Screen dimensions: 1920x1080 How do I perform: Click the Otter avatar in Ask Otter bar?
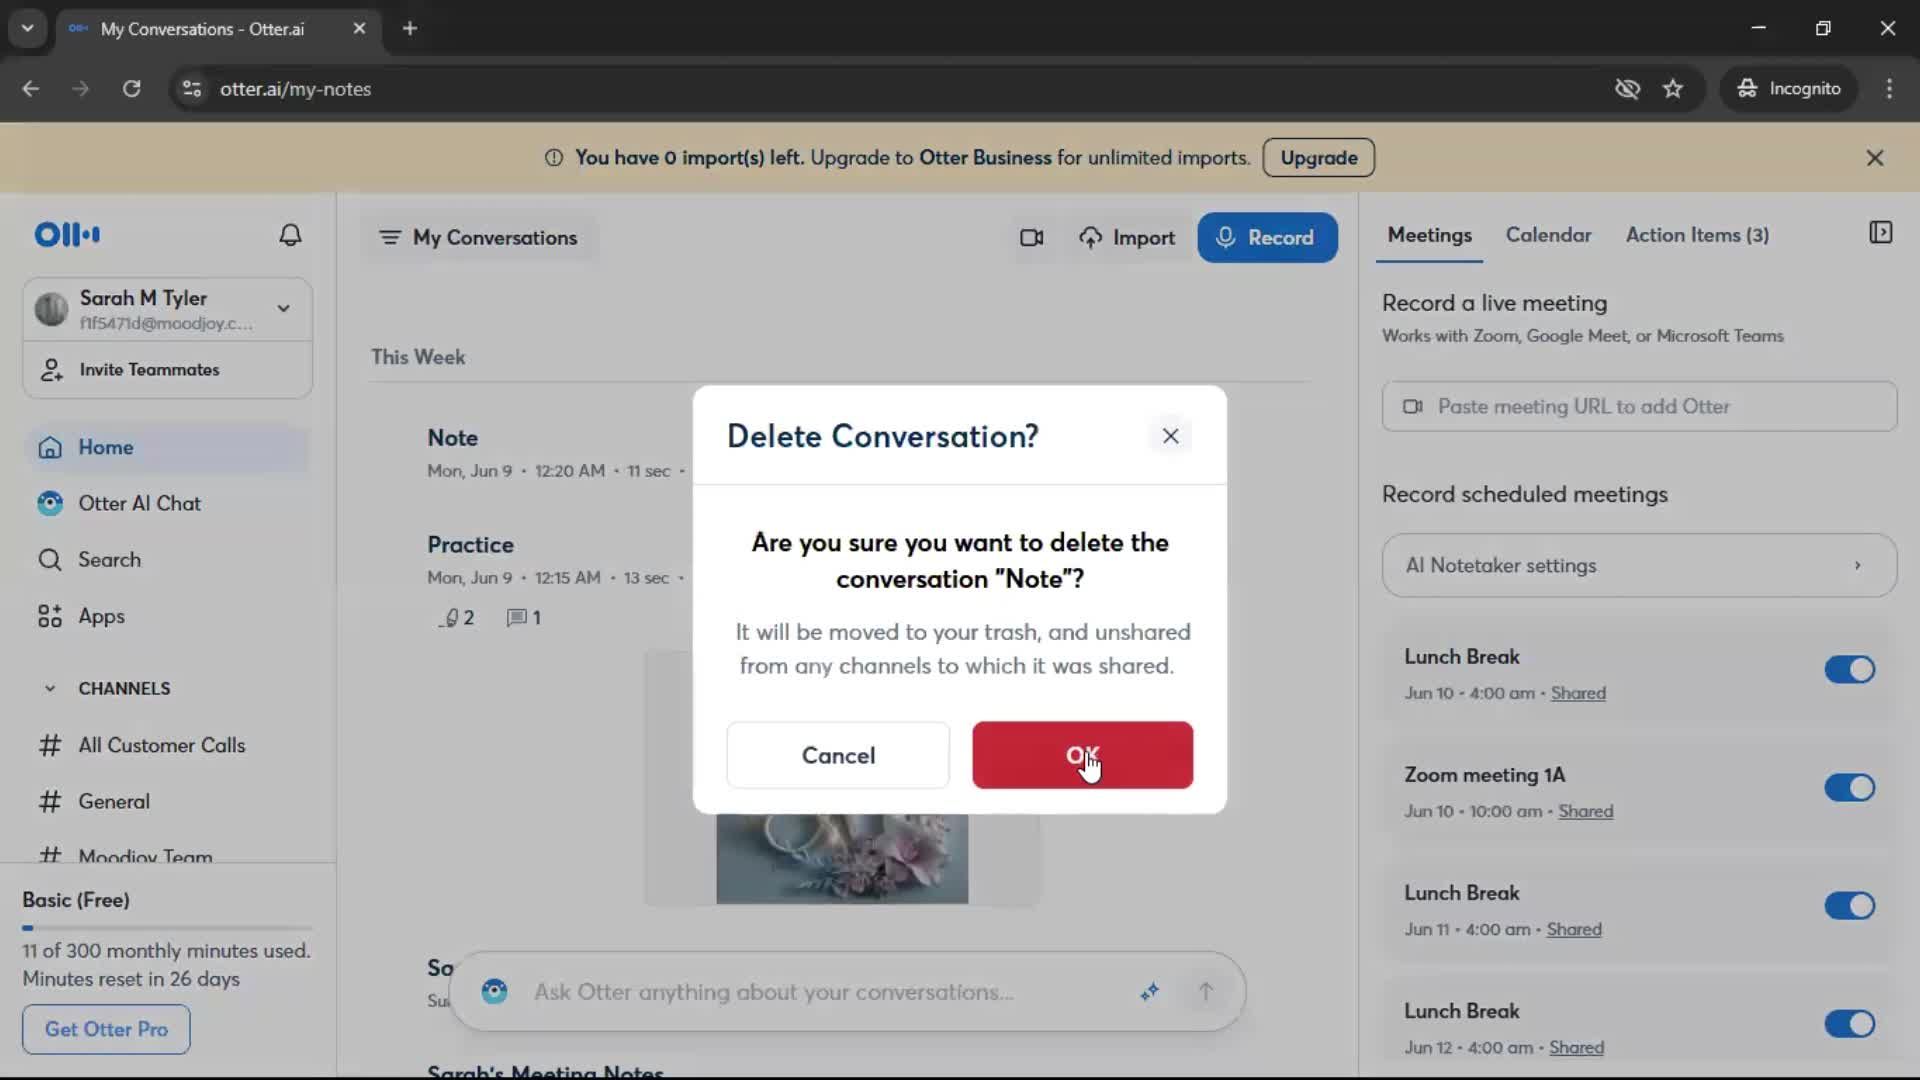494,992
